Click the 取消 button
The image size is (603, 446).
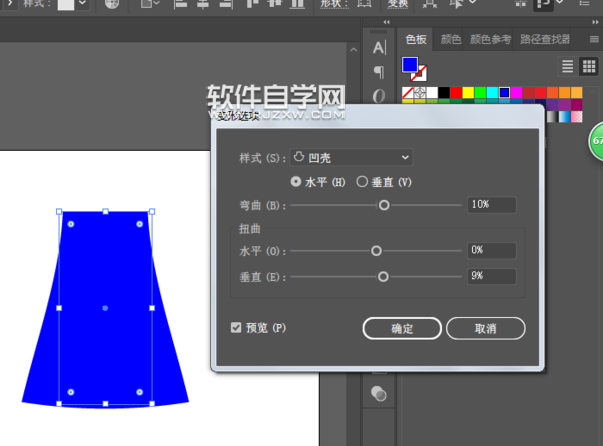(x=486, y=328)
